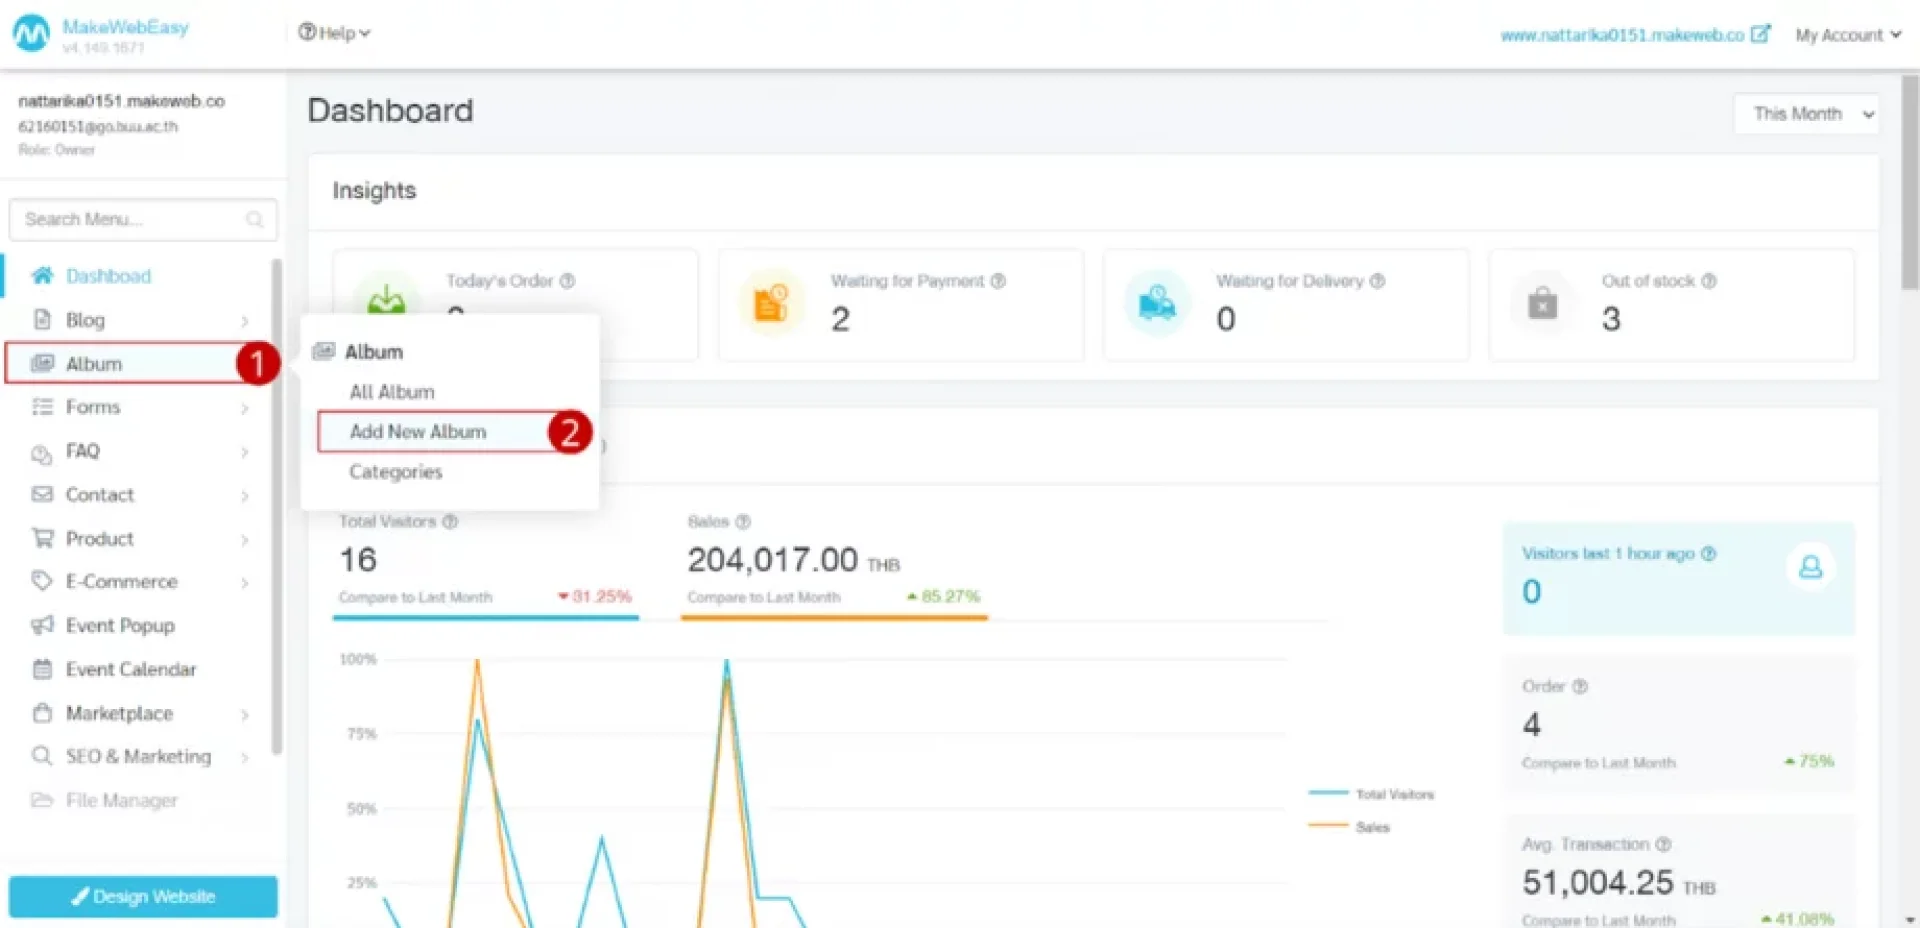Image resolution: width=1920 pixels, height=928 pixels.
Task: Click the visitors user avatar icon
Action: [1810, 568]
